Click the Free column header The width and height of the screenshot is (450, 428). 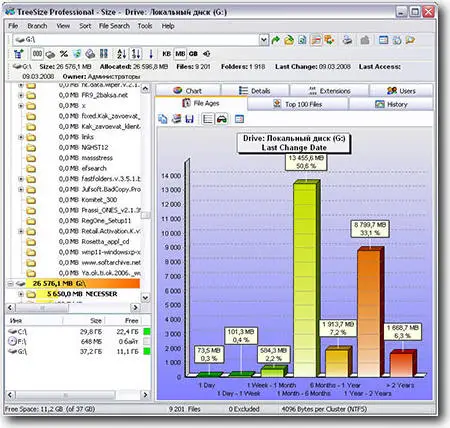[123, 321]
